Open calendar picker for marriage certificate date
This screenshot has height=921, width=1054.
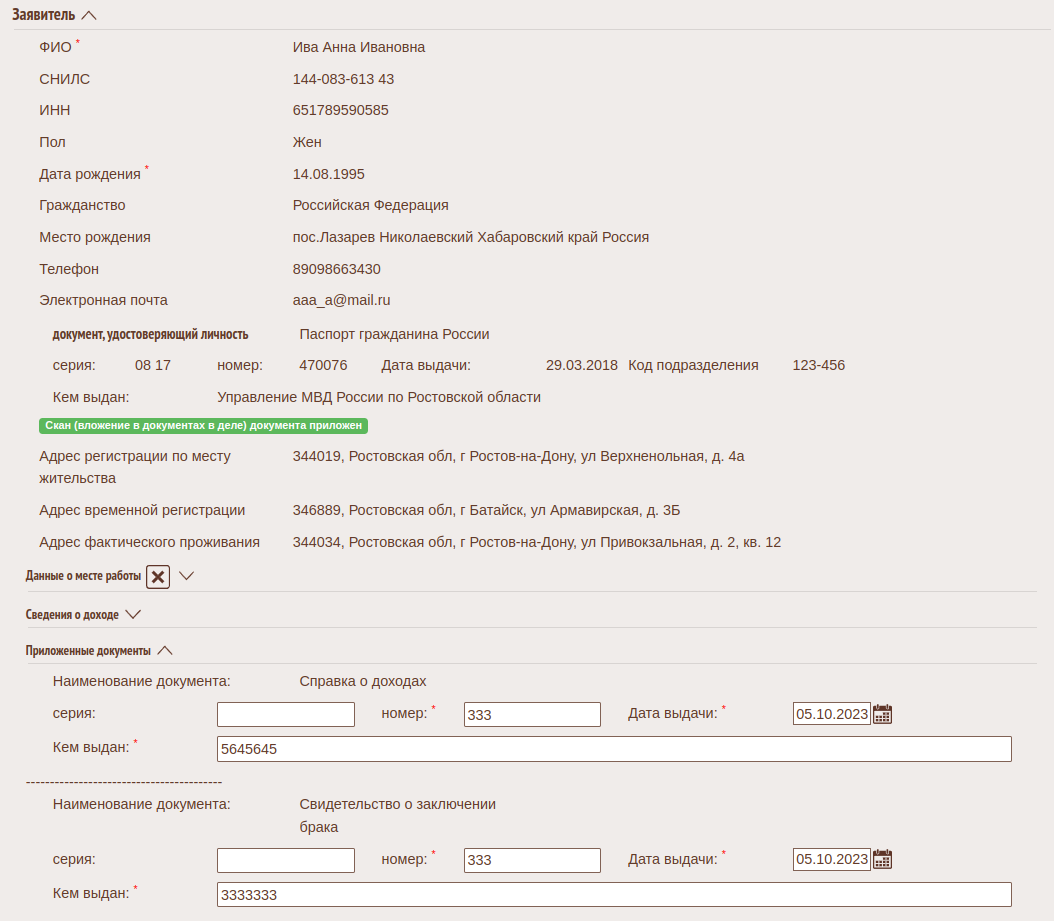(x=882, y=859)
